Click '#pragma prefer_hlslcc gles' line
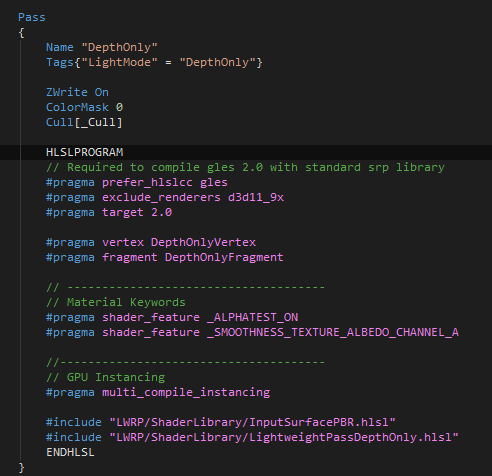The image size is (492, 476). point(137,182)
